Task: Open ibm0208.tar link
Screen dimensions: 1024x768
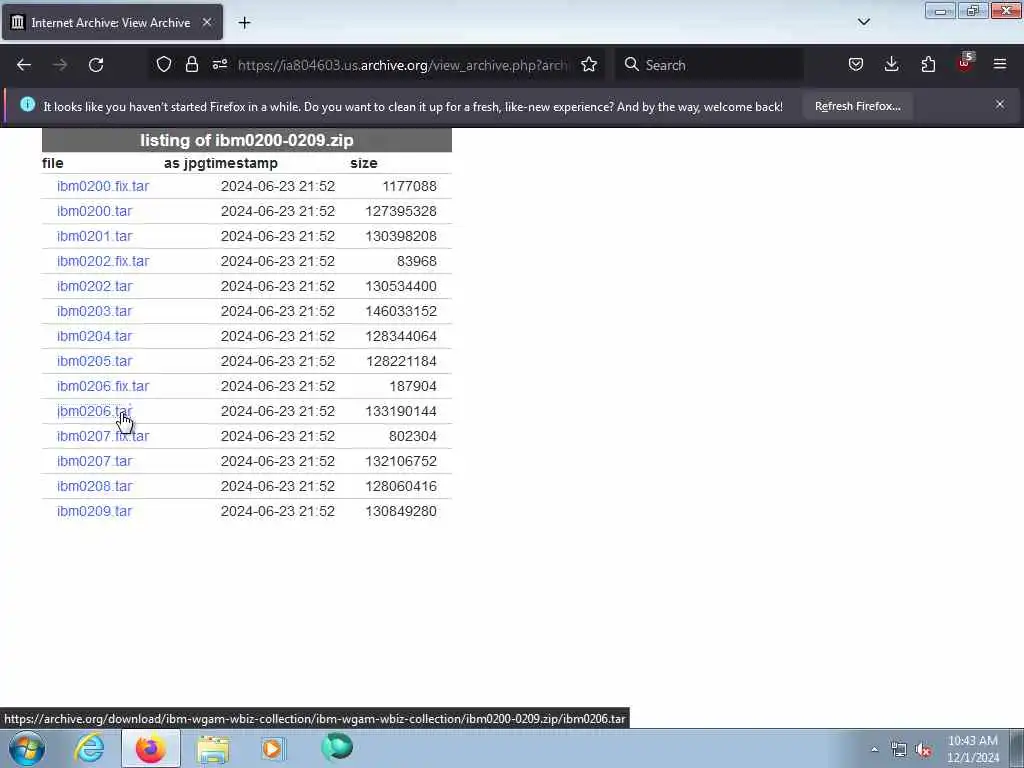Action: coord(95,486)
